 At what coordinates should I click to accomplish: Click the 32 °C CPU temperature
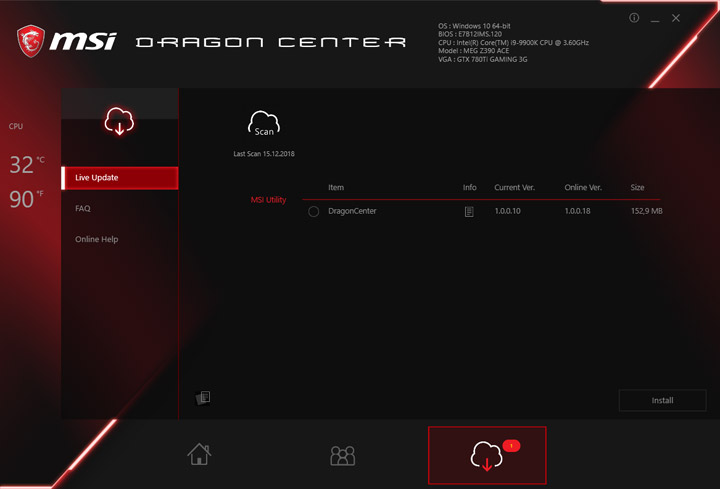27,164
